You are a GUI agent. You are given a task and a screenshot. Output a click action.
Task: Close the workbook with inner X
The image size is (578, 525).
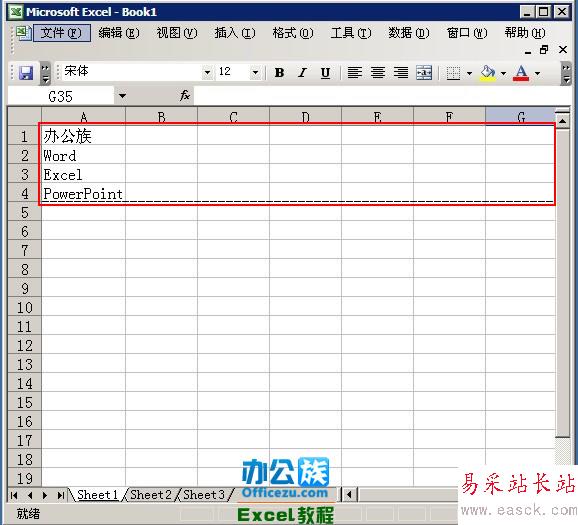pos(563,49)
